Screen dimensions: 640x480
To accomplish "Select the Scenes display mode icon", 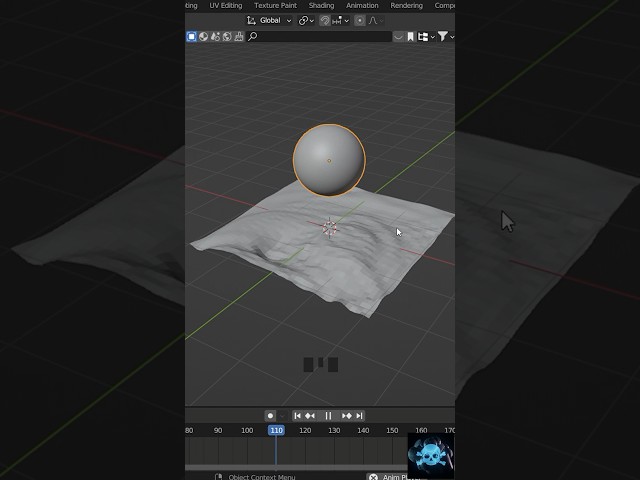I will coord(191,37).
